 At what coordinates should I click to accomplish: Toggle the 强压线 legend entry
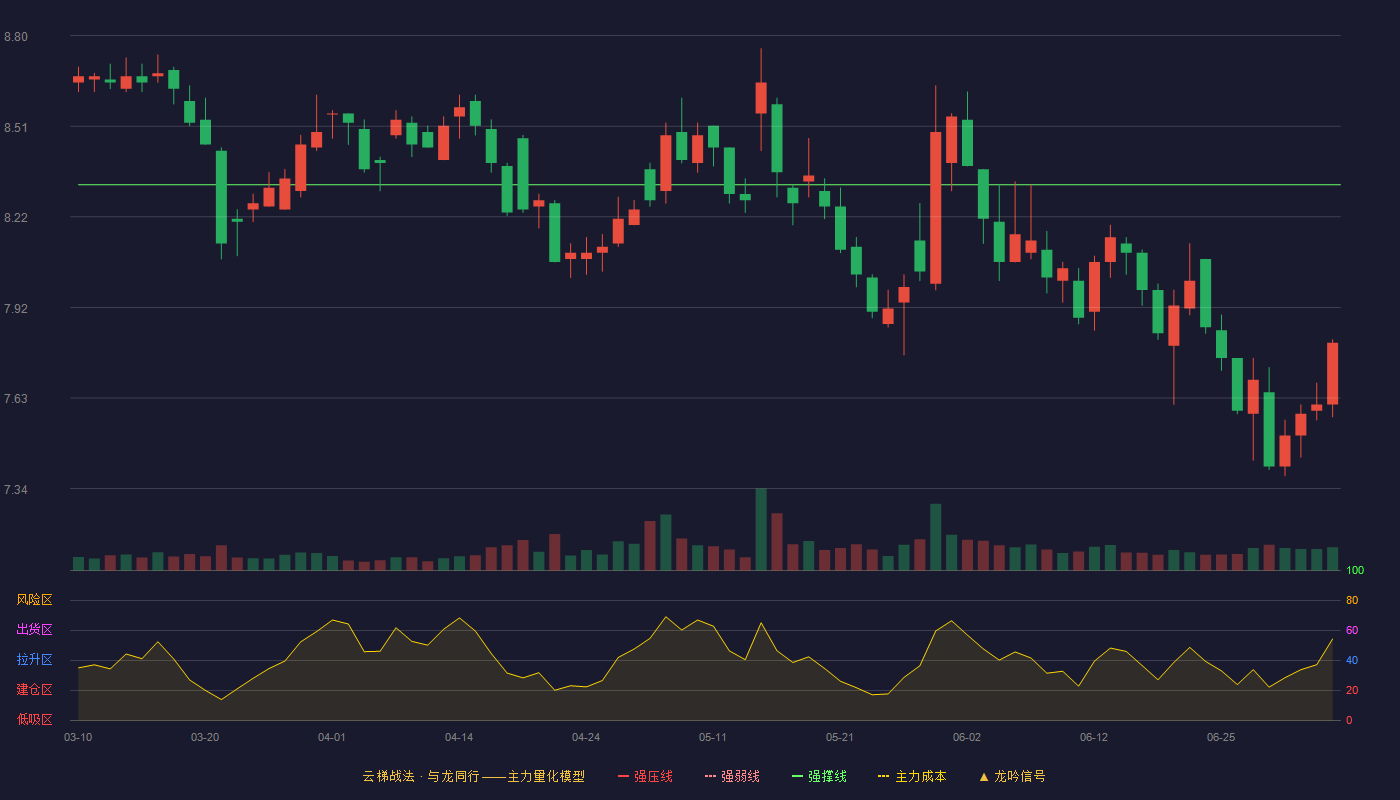tap(645, 776)
